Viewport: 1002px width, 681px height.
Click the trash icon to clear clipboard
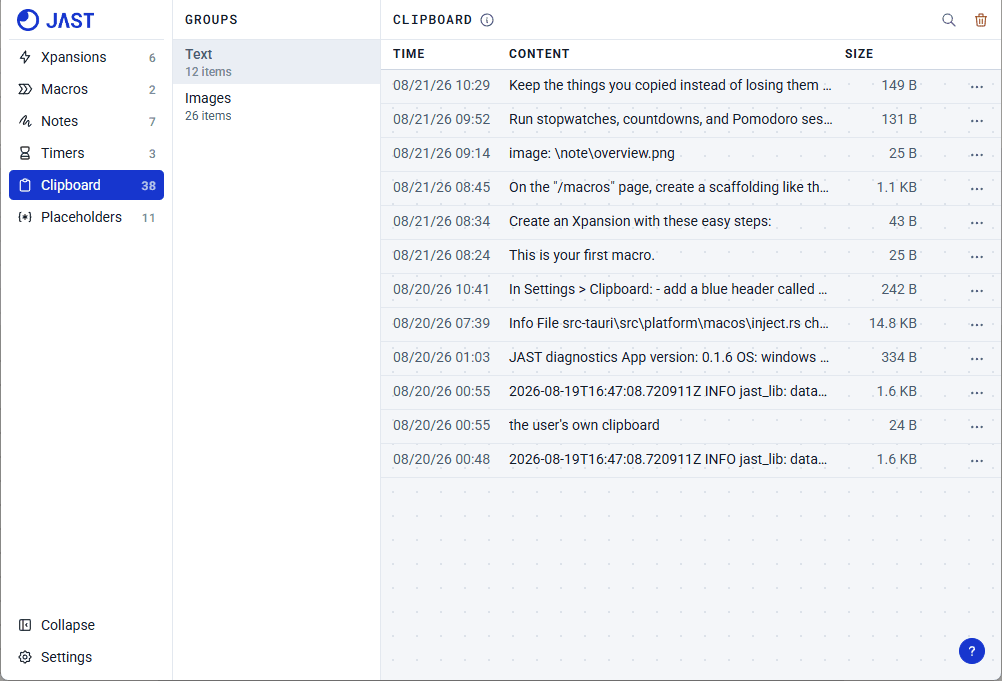click(x=981, y=20)
